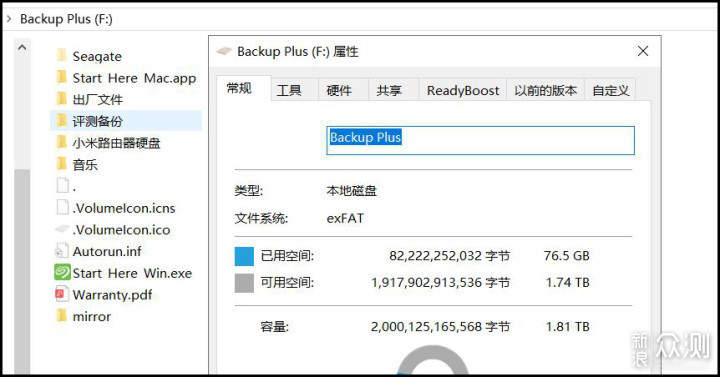
Task: Select the Warranty.pdf file name
Action: [112, 295]
